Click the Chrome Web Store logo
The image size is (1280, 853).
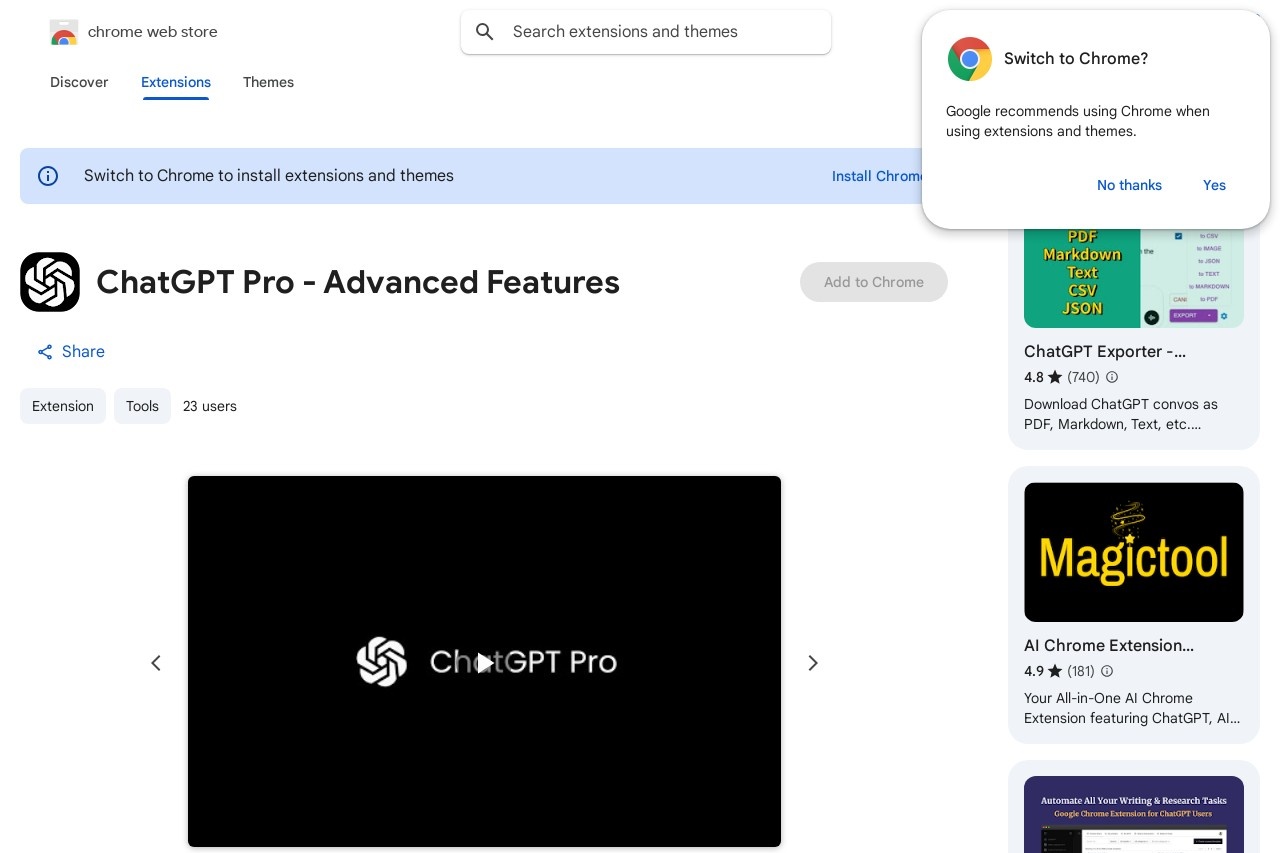tap(64, 32)
